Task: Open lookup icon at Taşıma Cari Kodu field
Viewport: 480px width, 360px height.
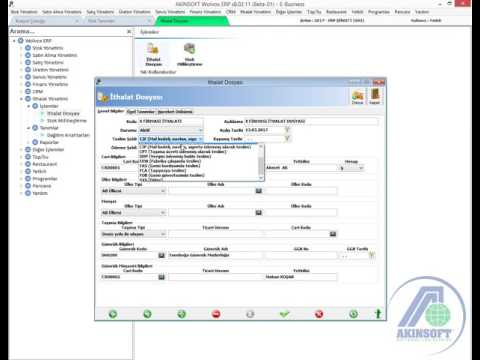Action: coord(333,234)
